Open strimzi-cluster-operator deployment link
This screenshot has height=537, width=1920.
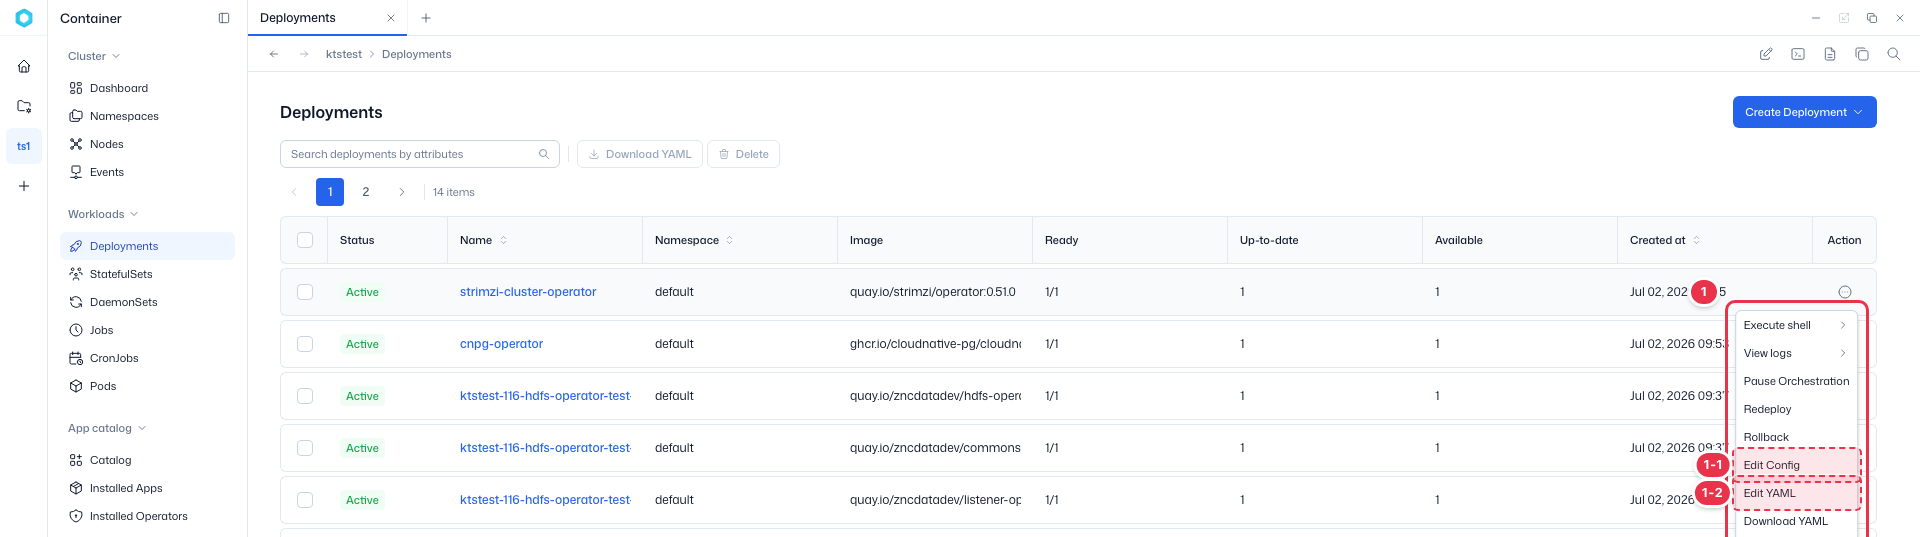click(x=528, y=292)
